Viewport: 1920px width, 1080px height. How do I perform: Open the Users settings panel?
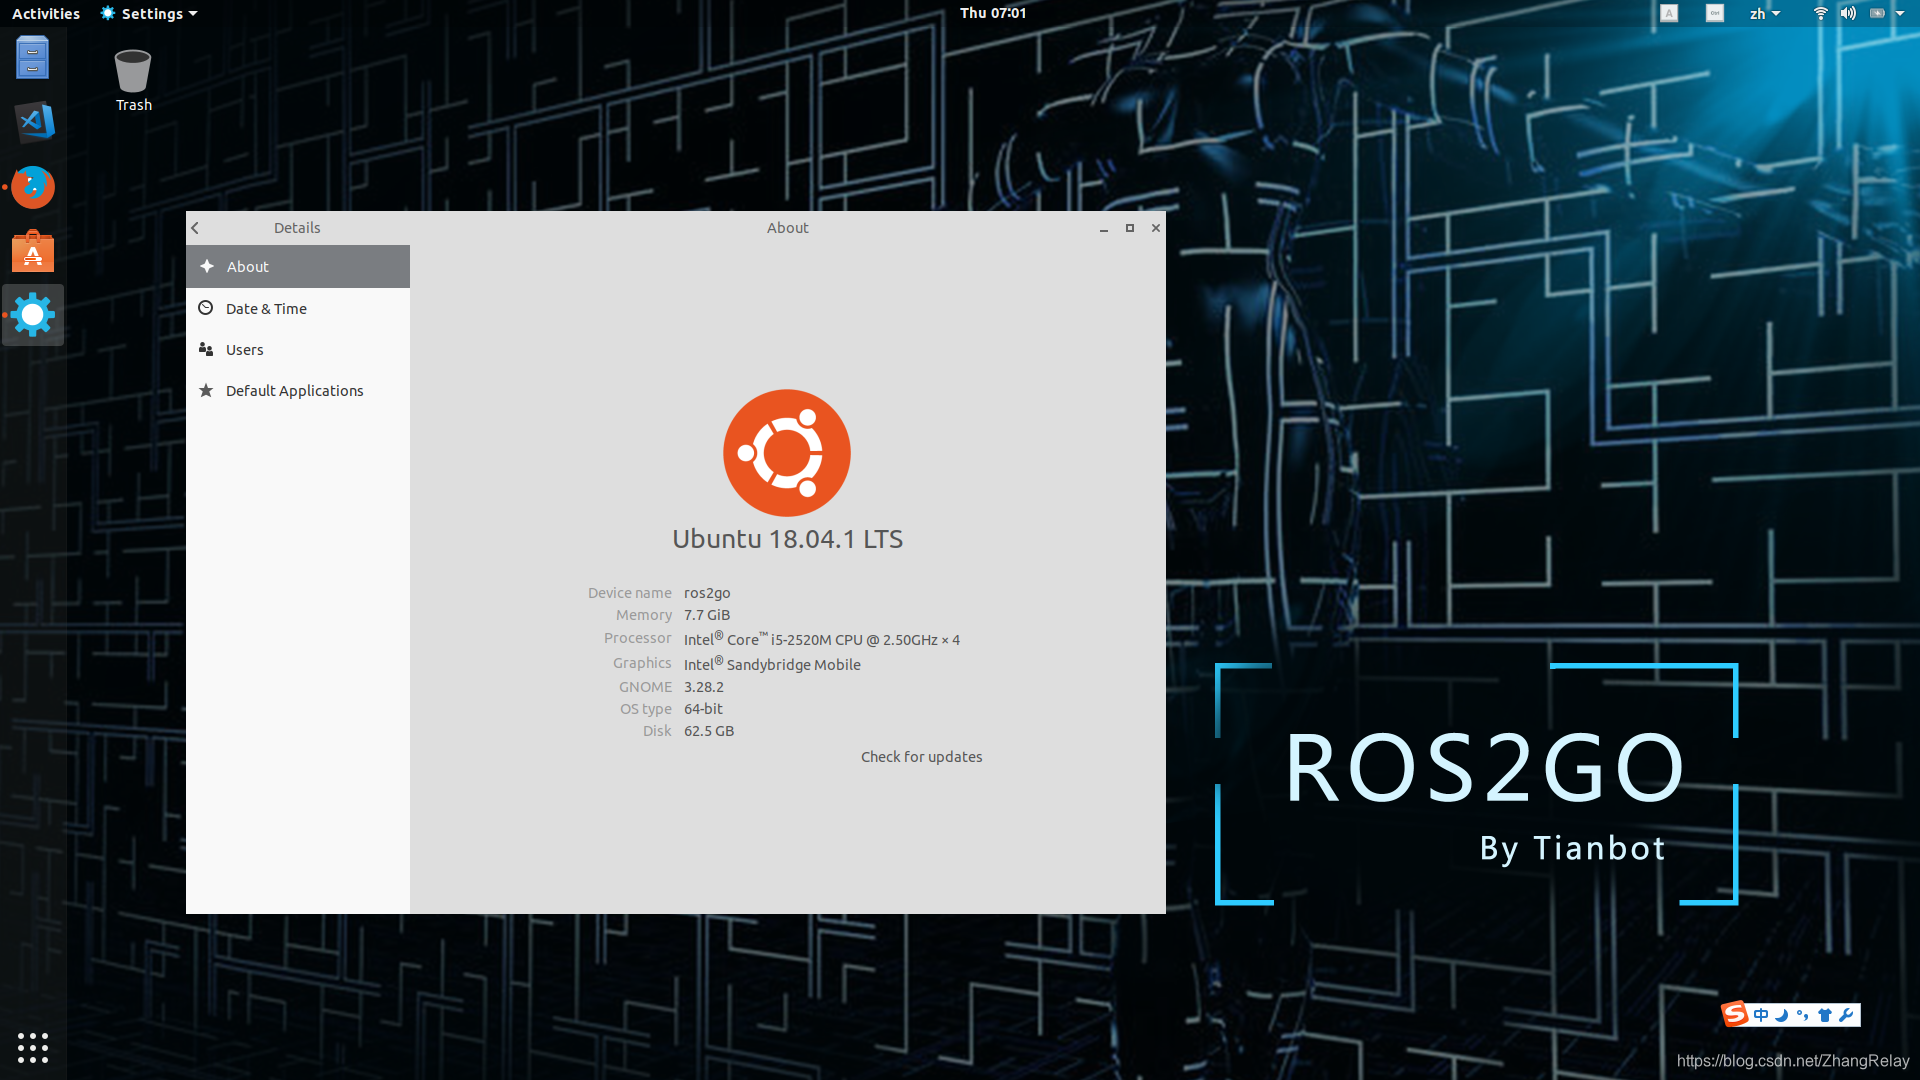click(298, 350)
